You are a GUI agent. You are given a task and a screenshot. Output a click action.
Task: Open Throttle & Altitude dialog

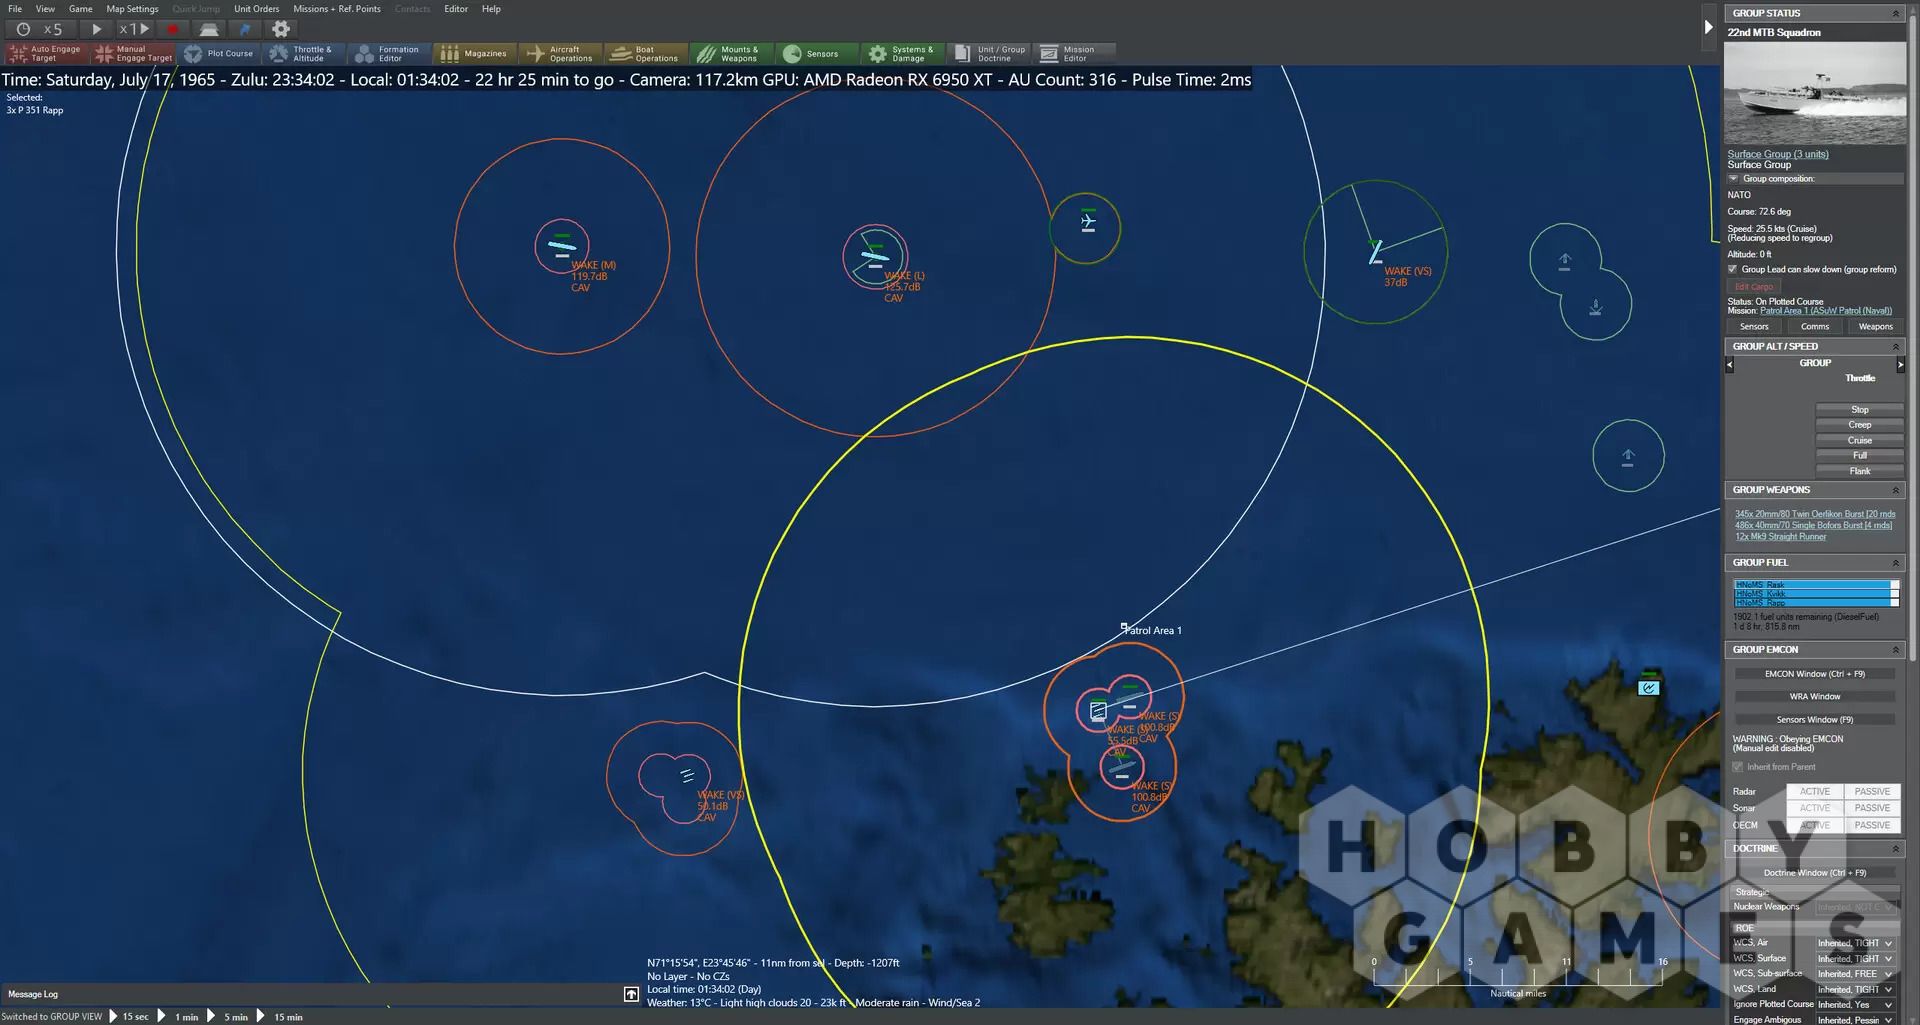[304, 54]
